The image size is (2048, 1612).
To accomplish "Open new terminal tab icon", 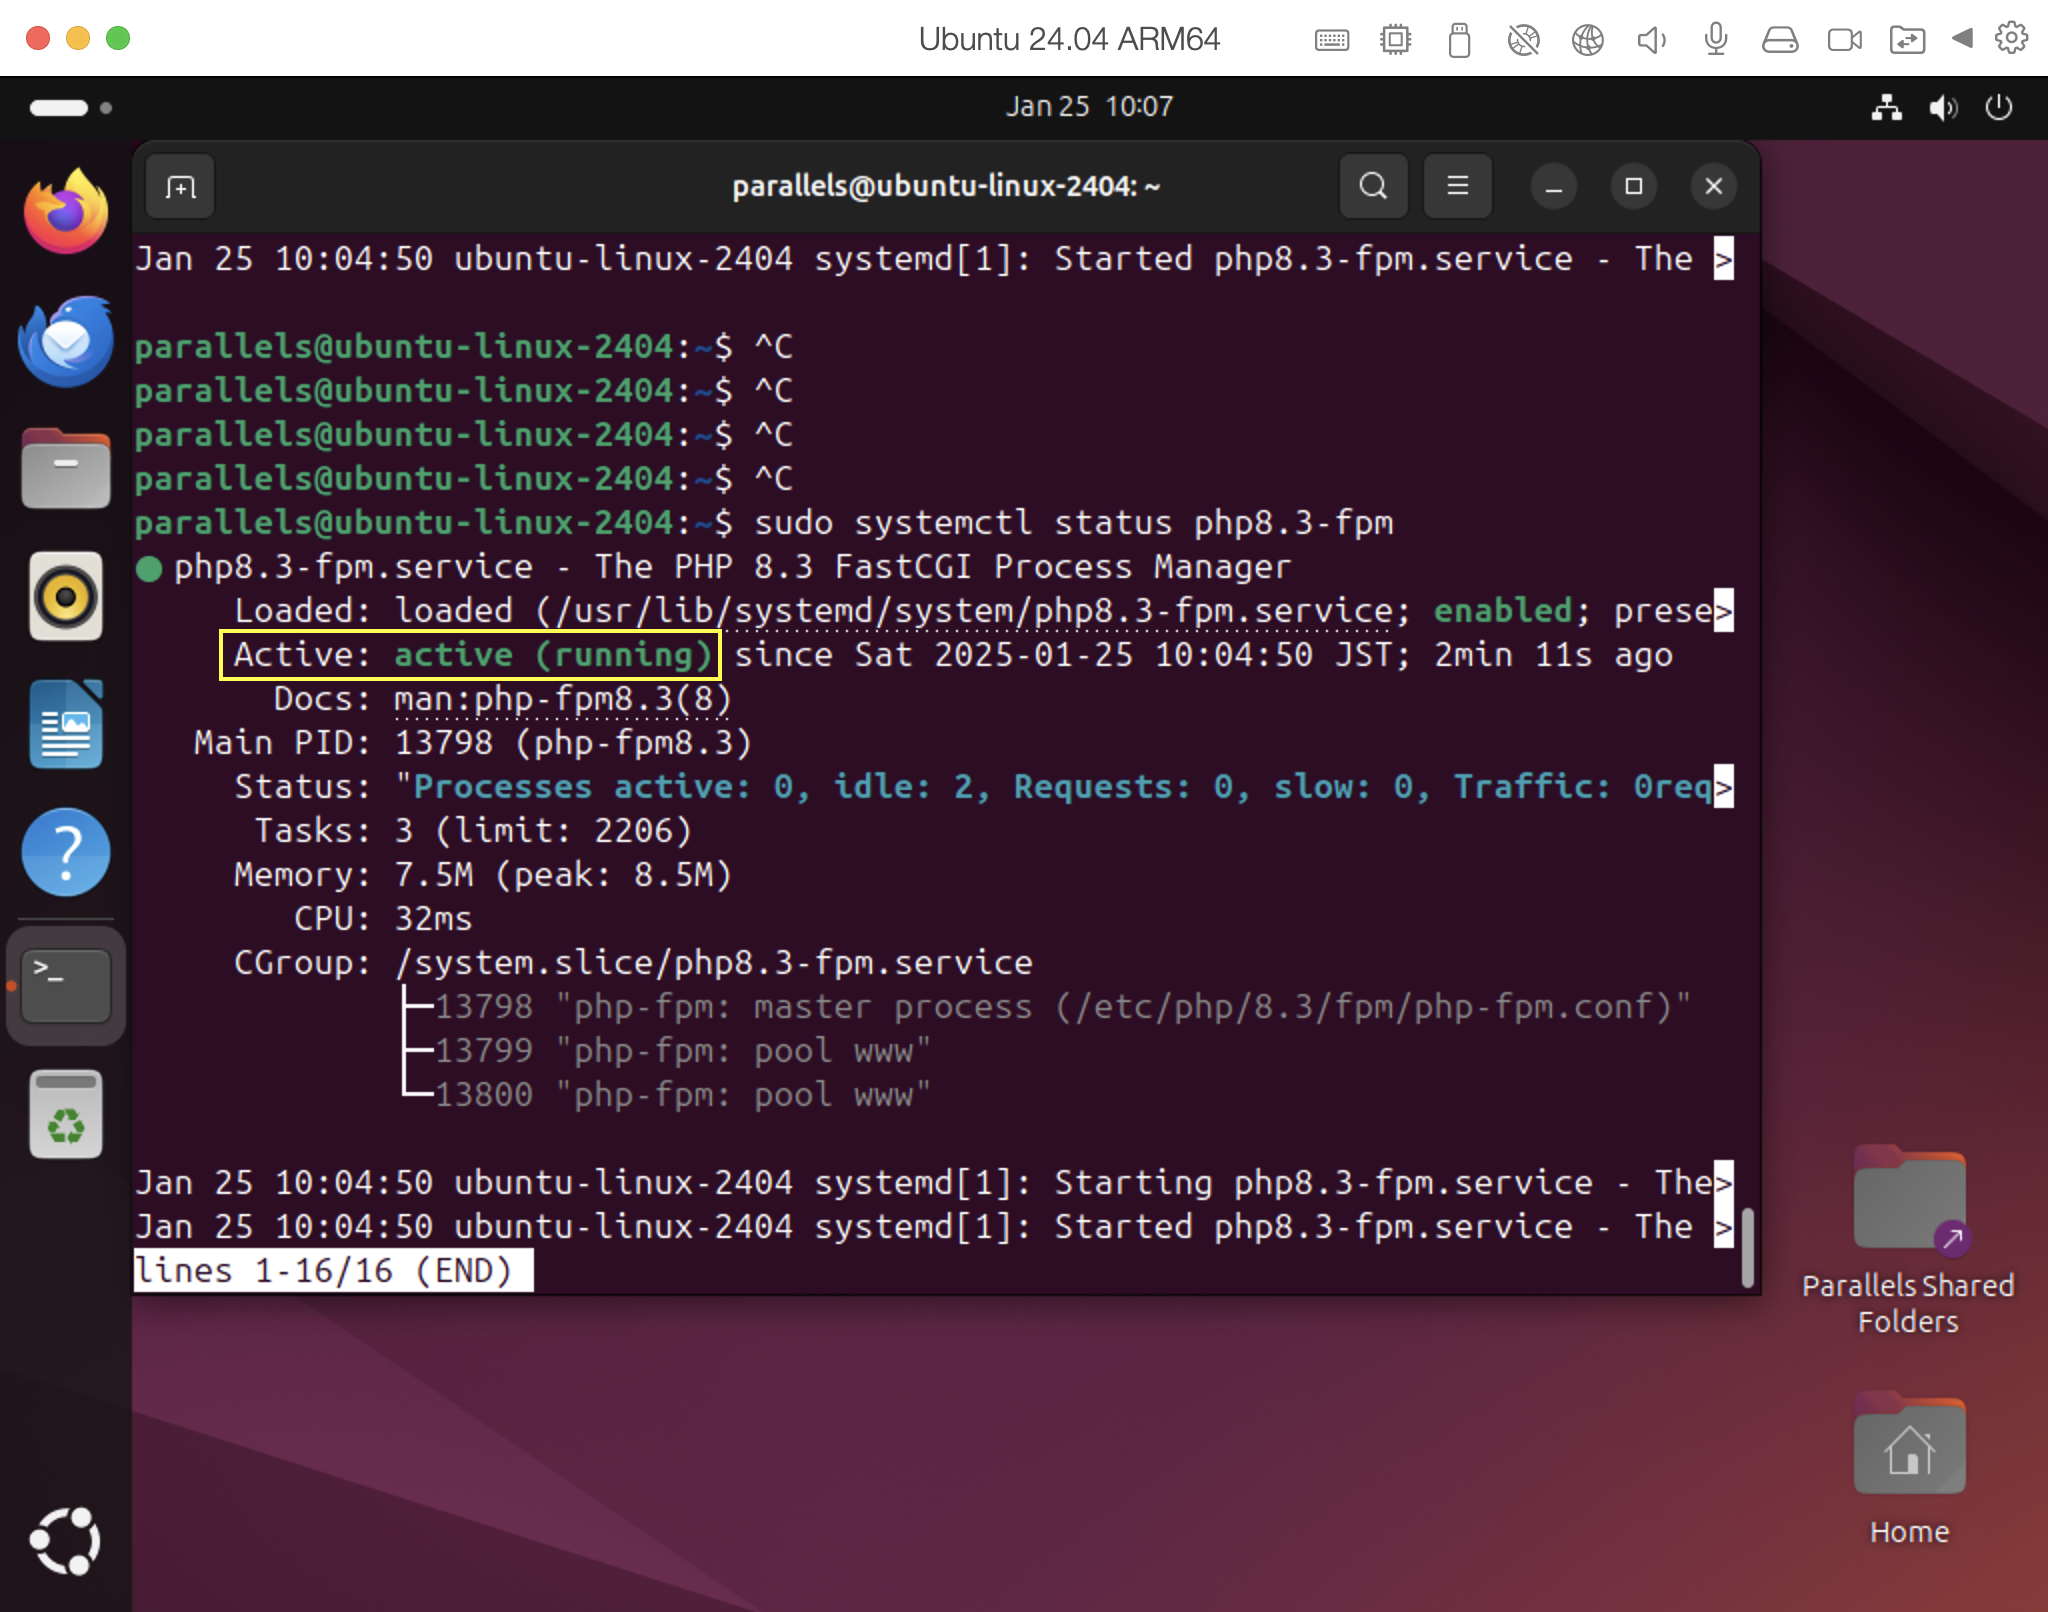I will 180,187.
